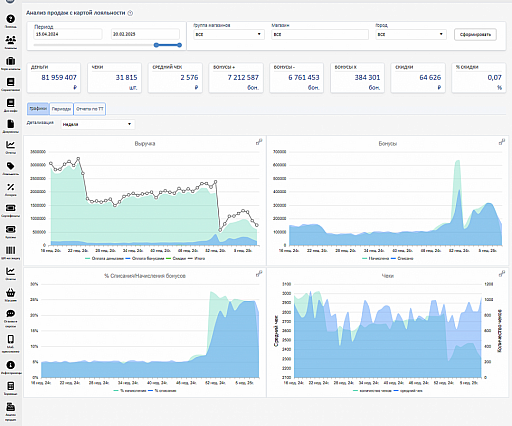The image size is (512, 426).
Task: Click the Бонусы + value 7 212 587
Action: click(243, 78)
